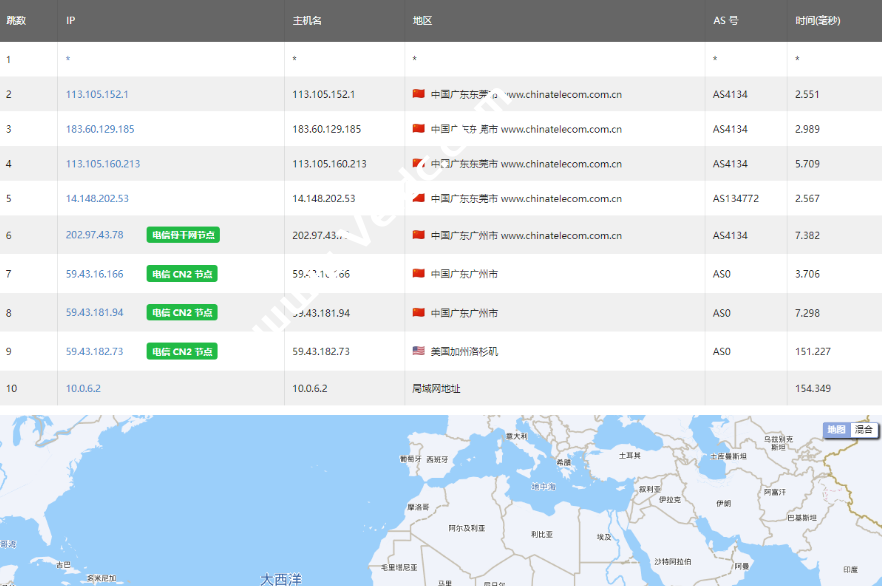
Task: Open IP link 202.97.43.78
Action: (95, 235)
